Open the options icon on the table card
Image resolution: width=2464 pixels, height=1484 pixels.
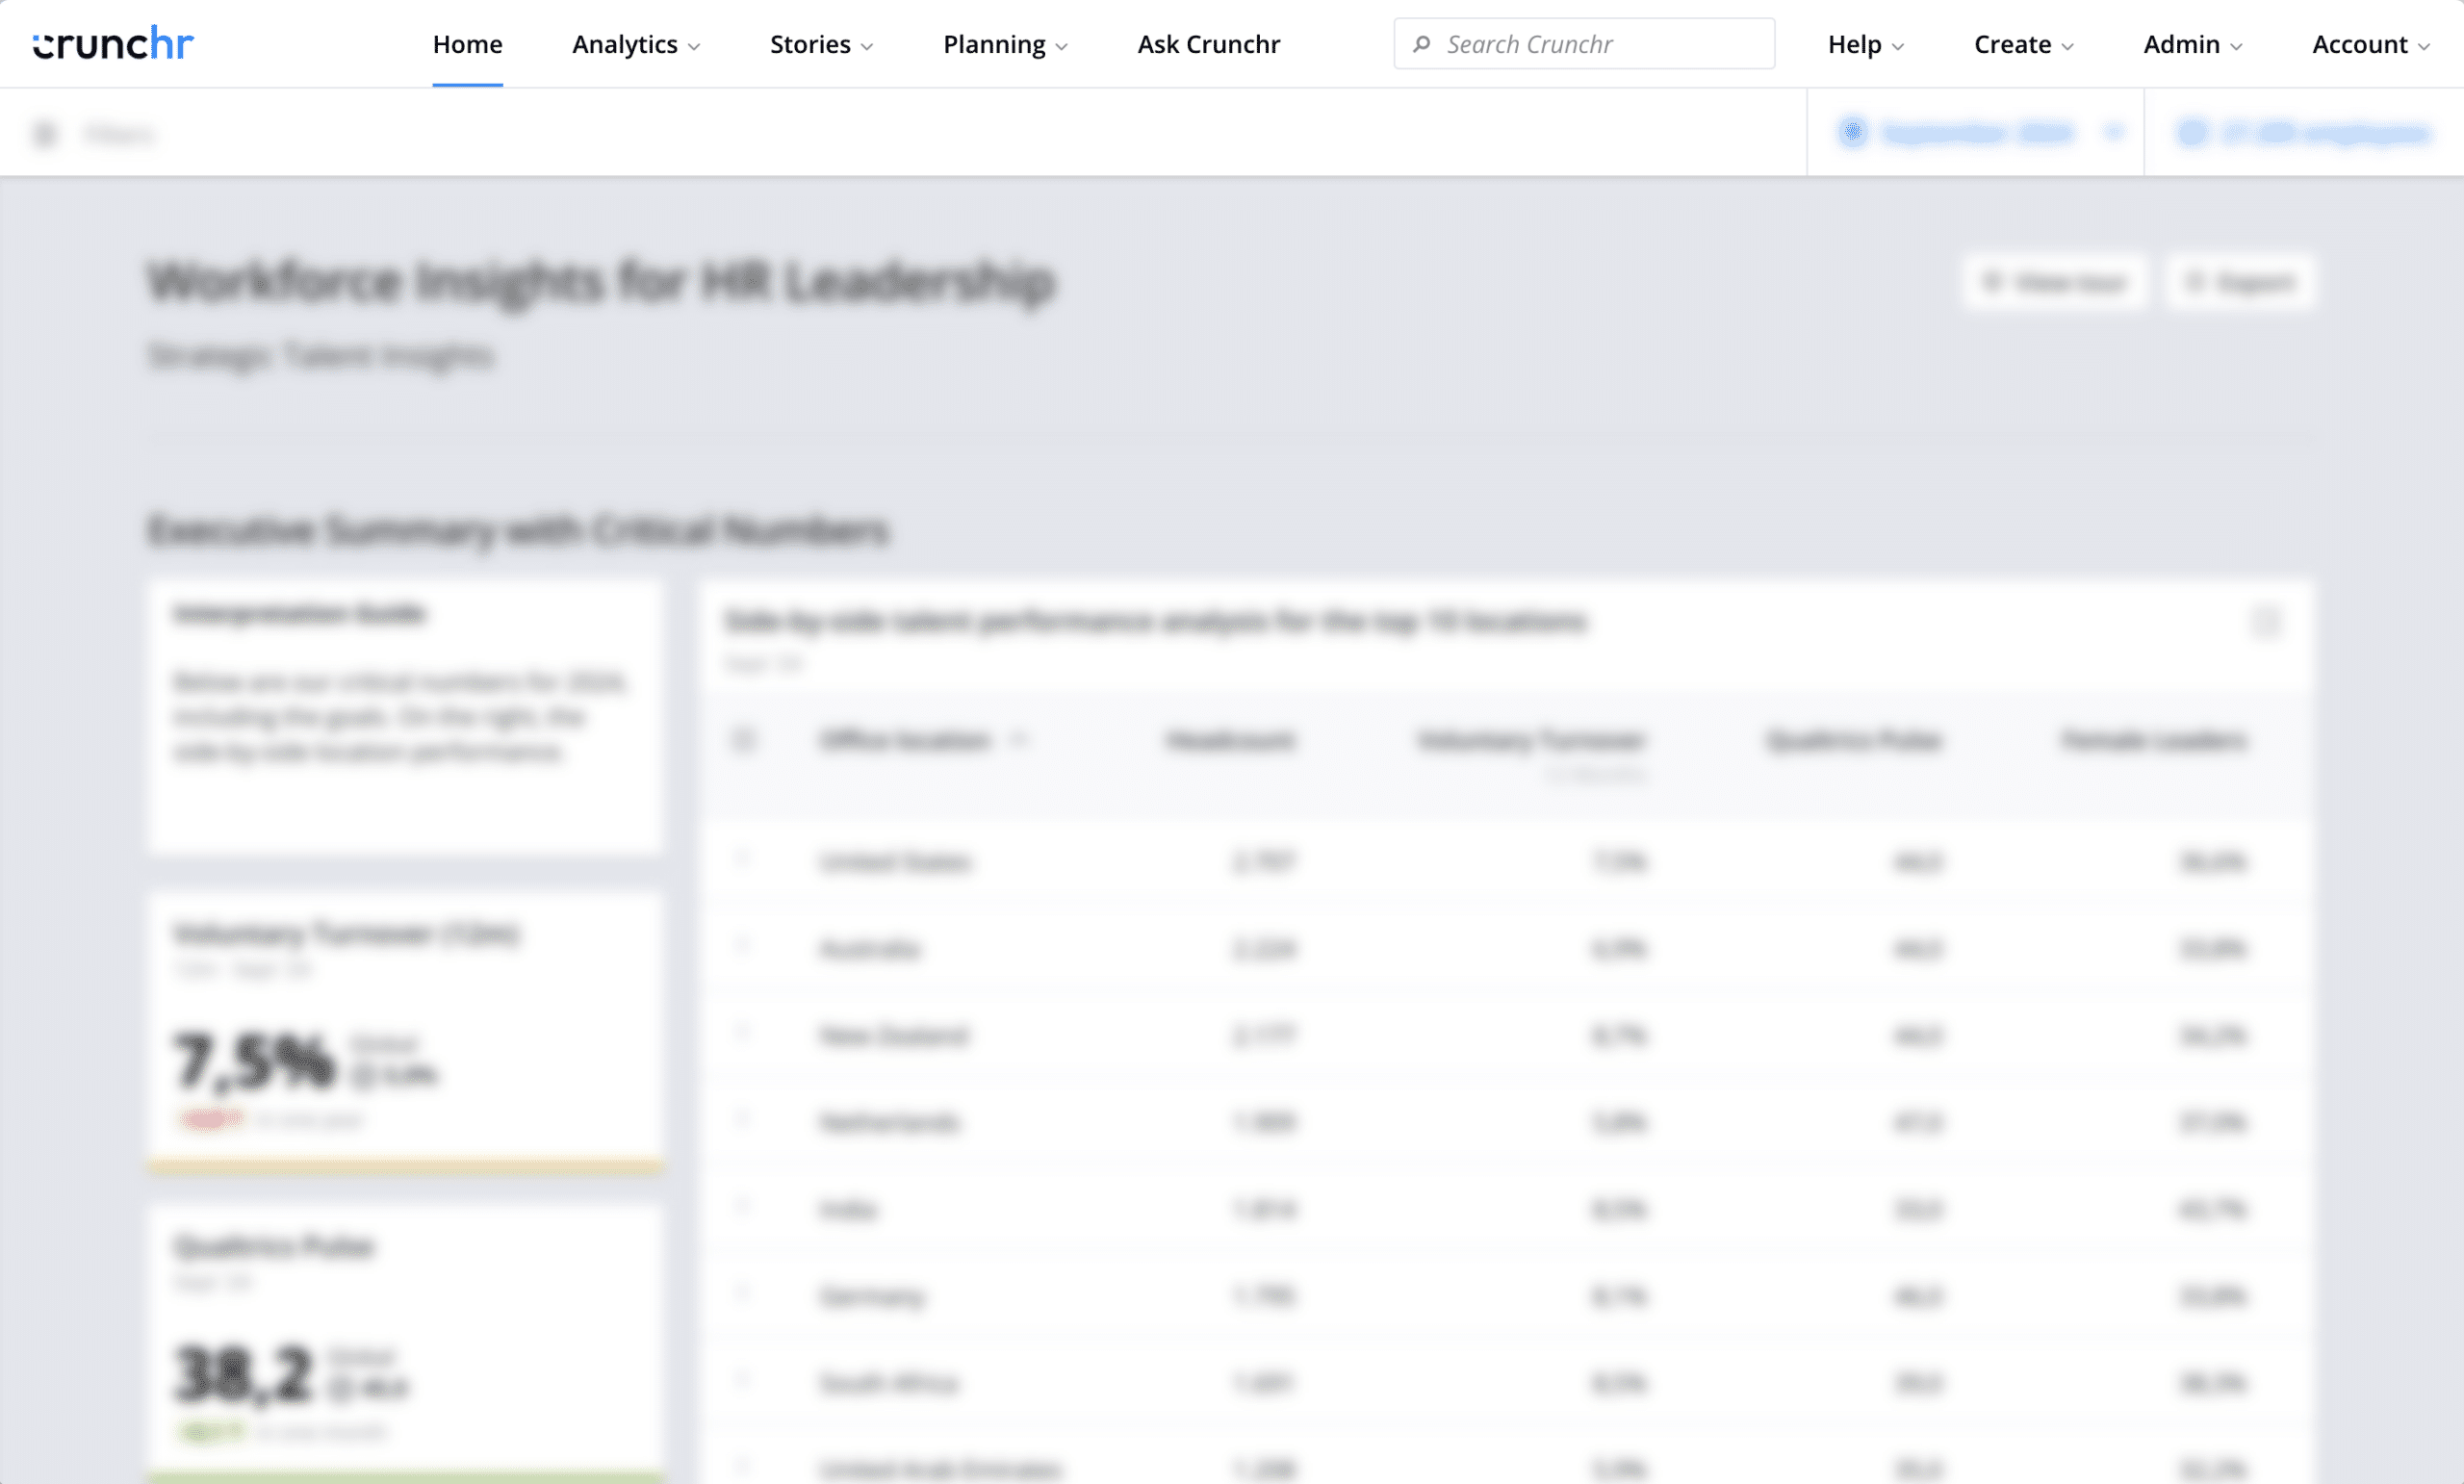(2266, 622)
